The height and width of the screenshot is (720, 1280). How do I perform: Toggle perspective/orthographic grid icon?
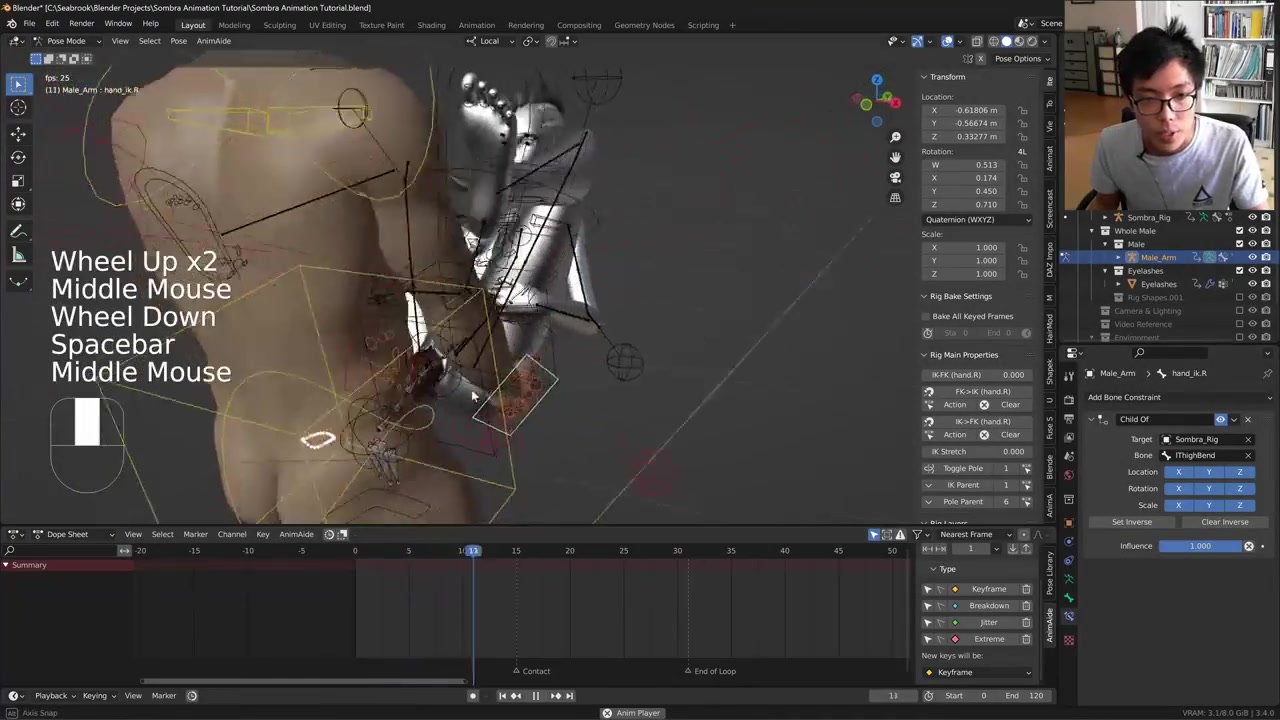click(895, 197)
